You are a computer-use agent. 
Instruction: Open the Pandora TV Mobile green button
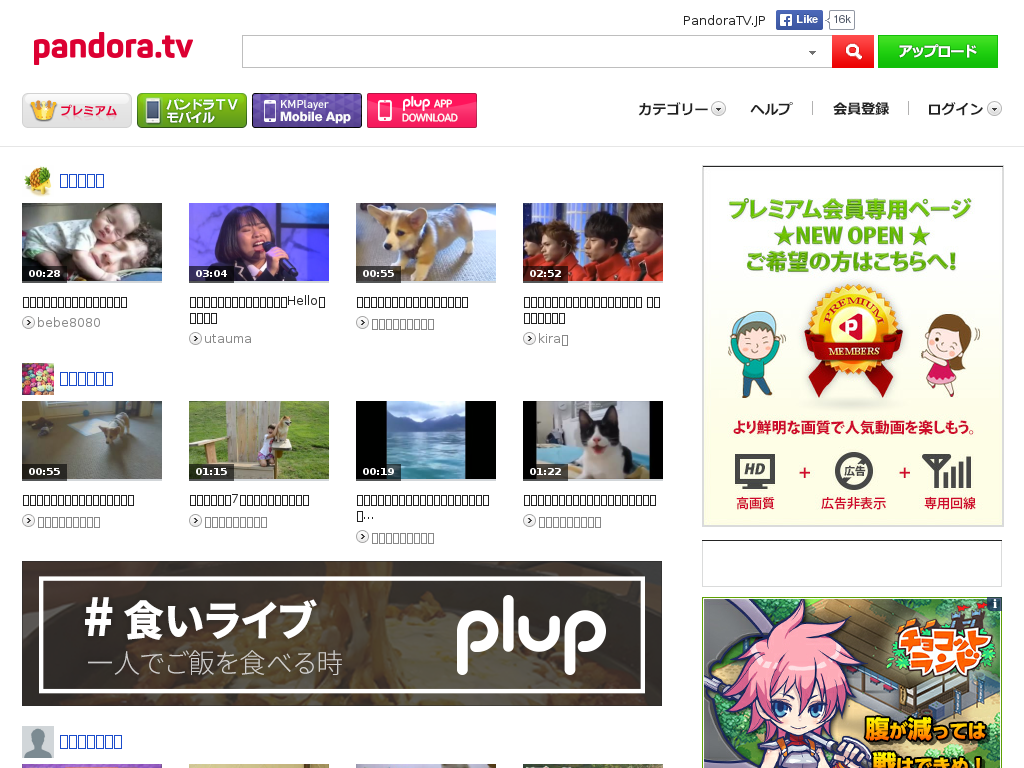[192, 110]
